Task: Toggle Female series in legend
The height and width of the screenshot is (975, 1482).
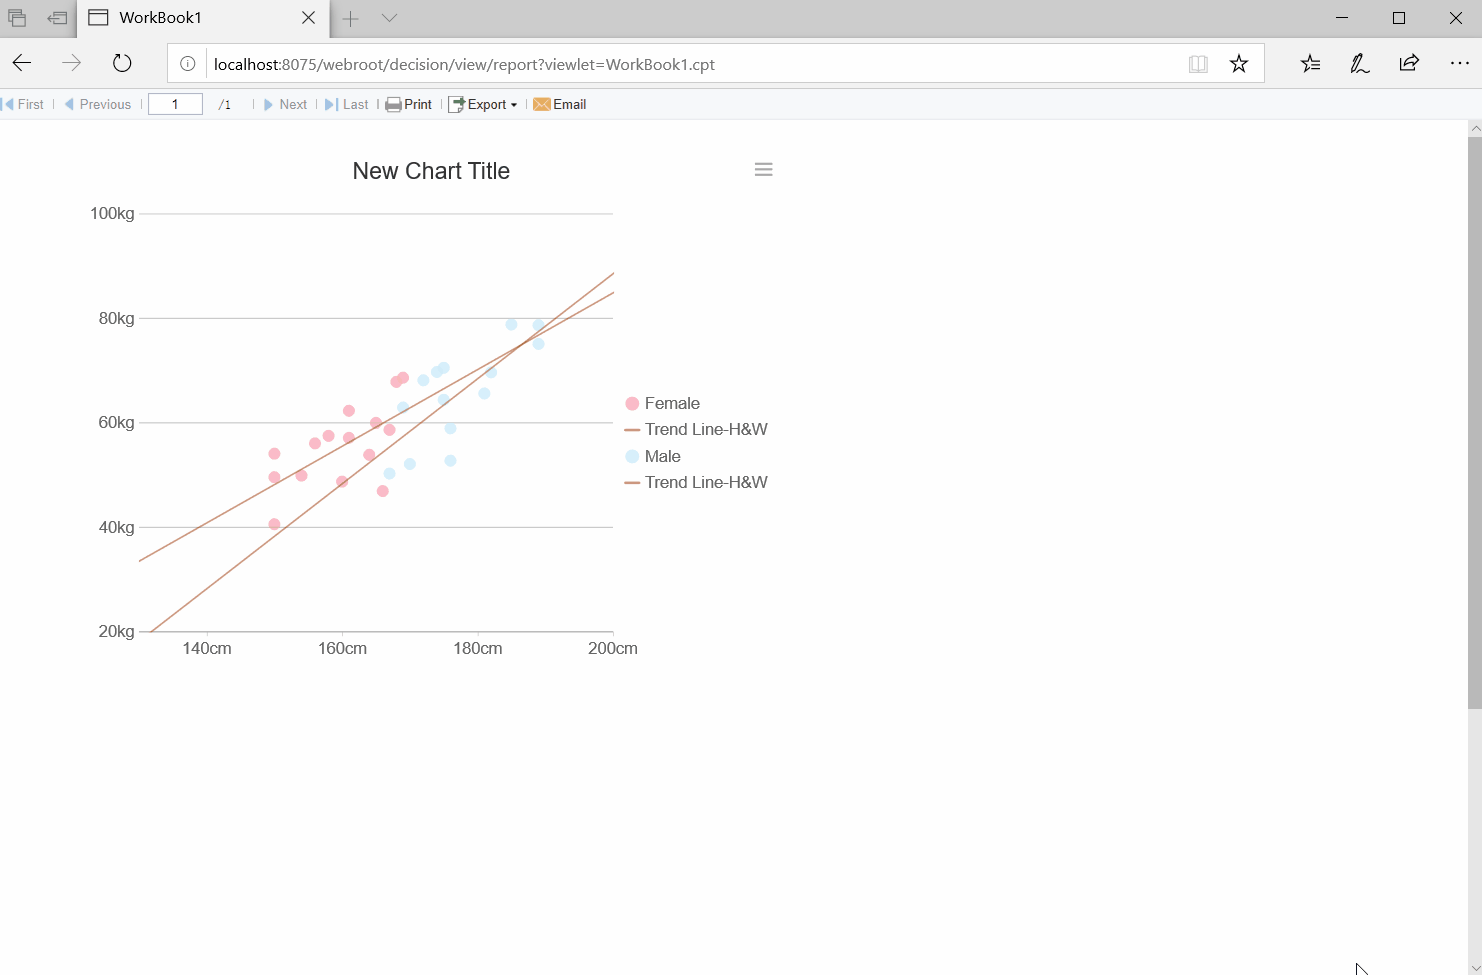Action: coord(662,404)
